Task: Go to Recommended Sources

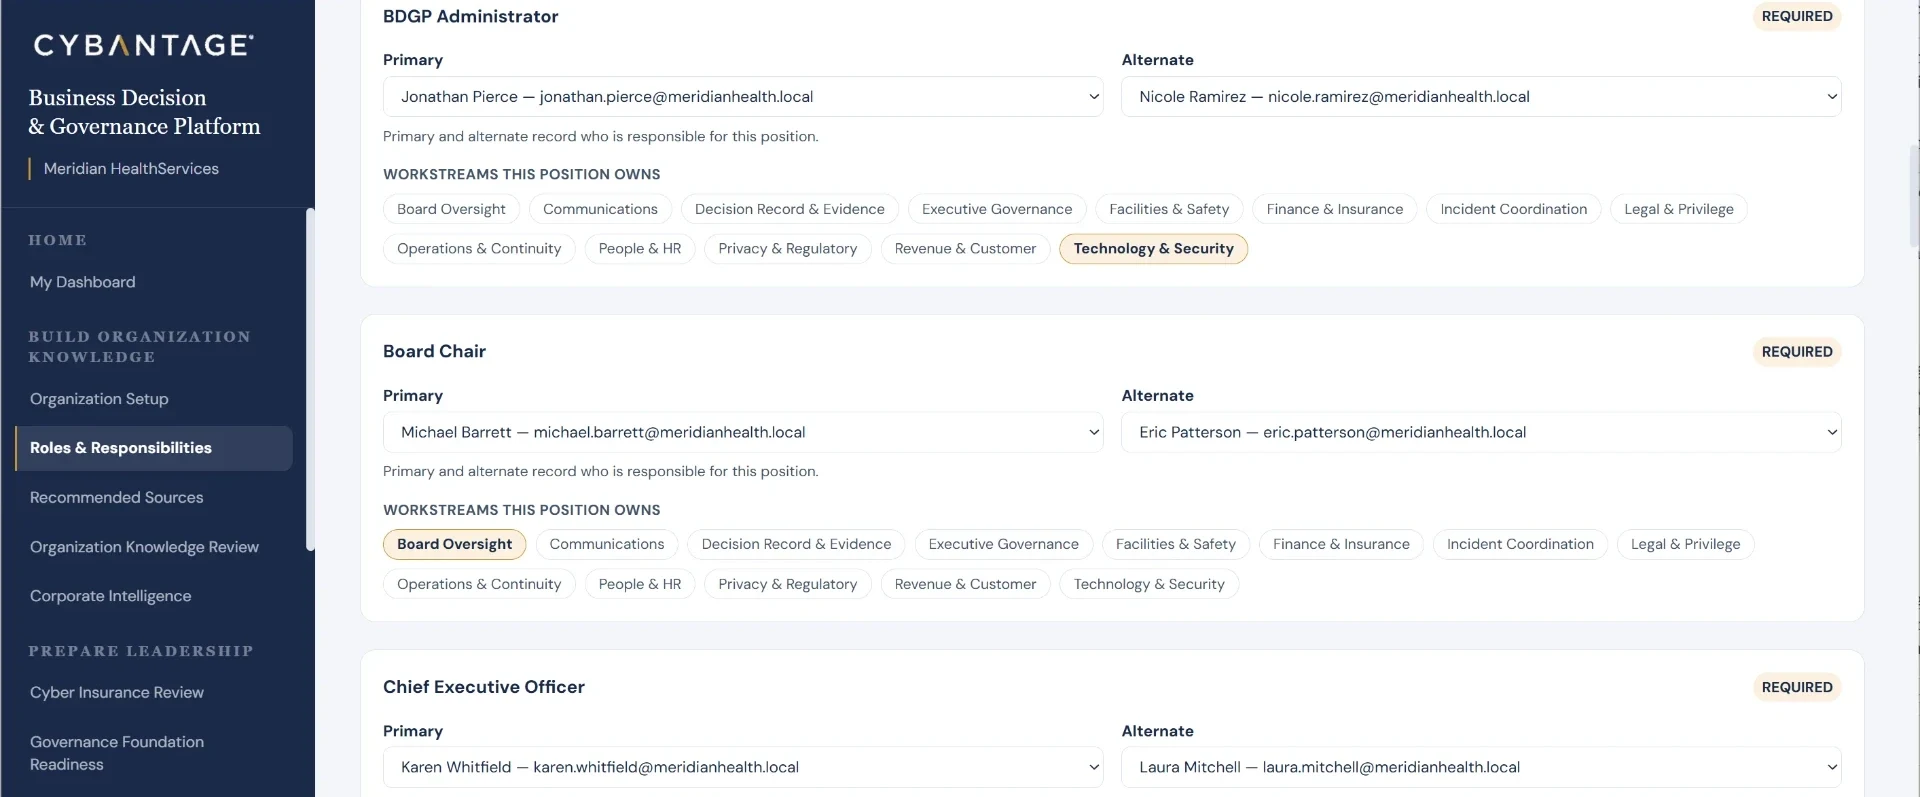Action: 116,497
